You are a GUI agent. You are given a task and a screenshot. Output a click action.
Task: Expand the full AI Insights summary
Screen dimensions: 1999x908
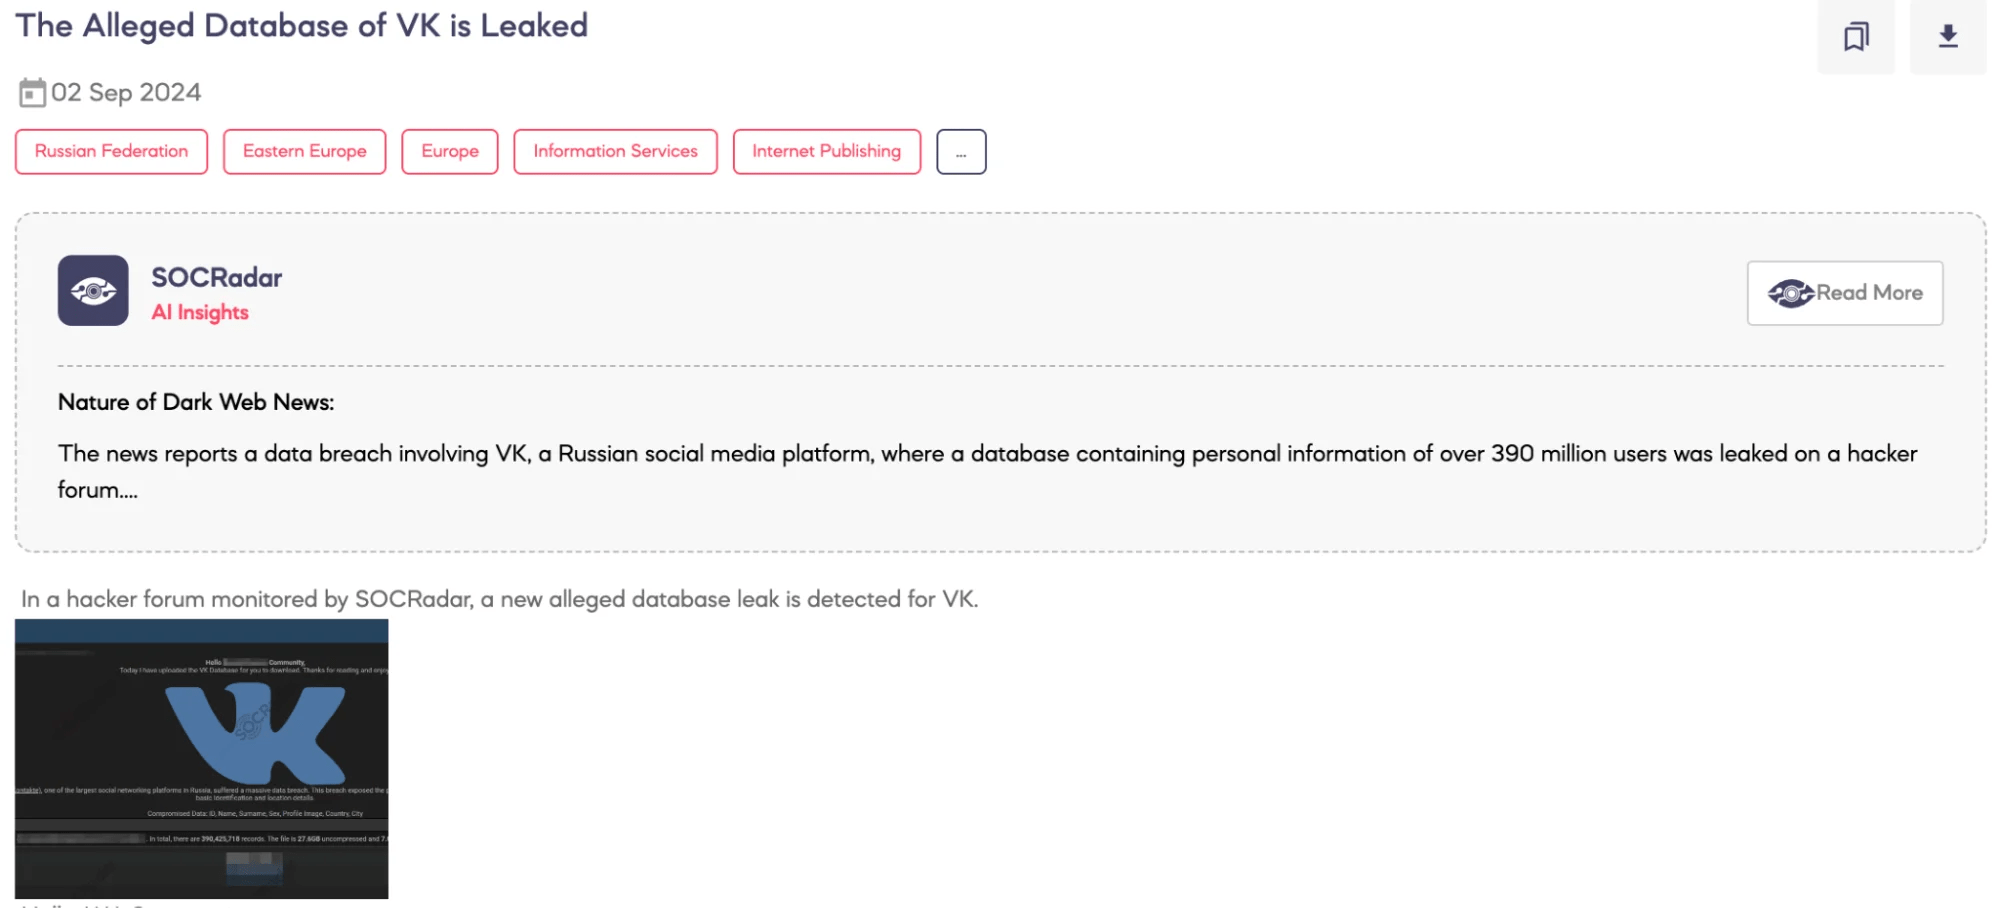(1844, 293)
